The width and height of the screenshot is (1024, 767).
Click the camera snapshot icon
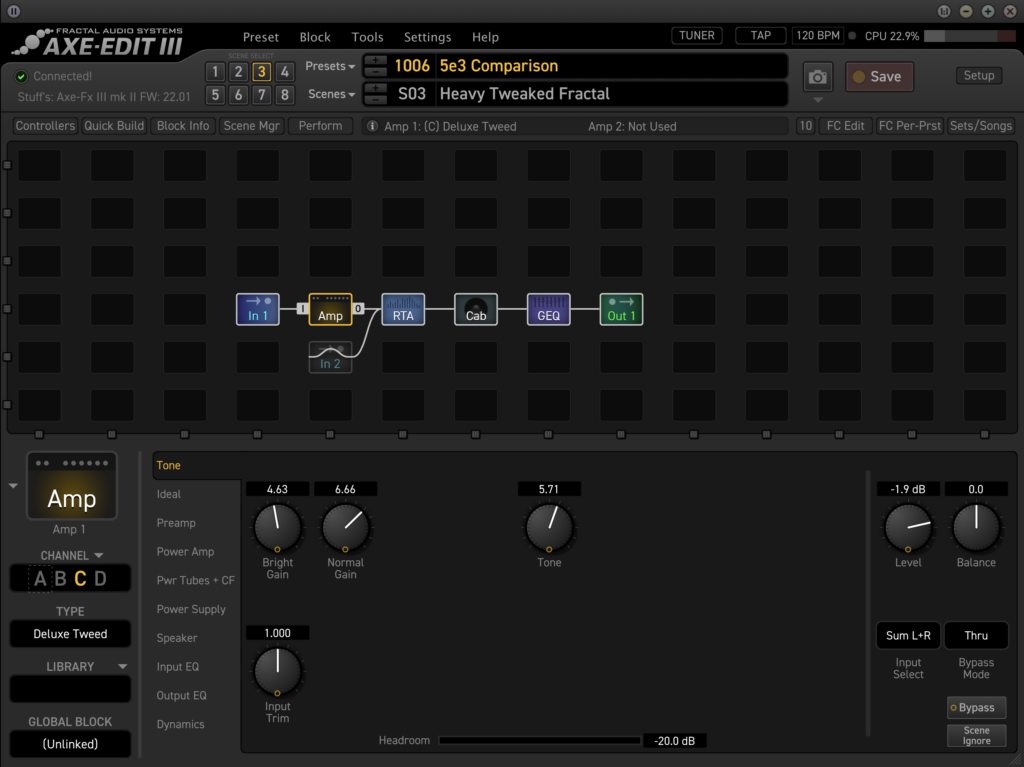[818, 77]
